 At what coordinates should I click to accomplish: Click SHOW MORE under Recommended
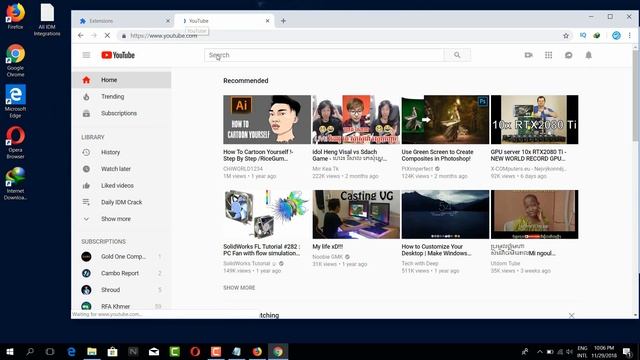239,288
